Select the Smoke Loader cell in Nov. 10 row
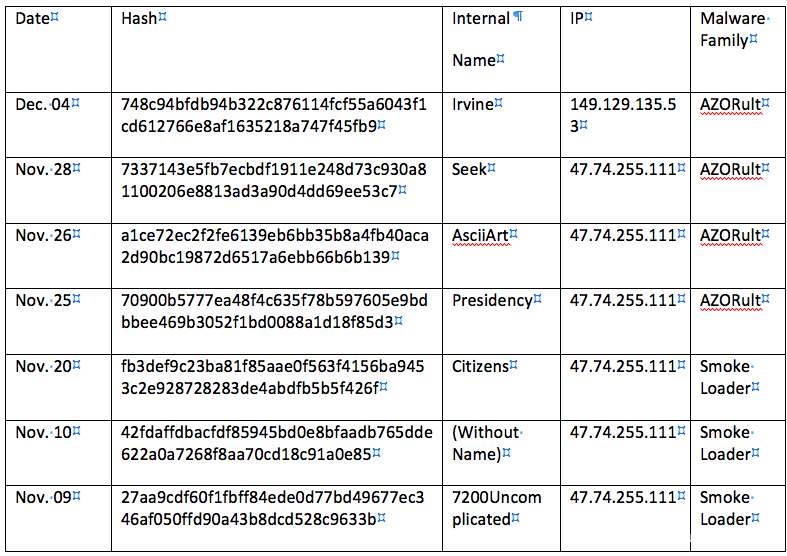Screen dimensions: 787x556 point(727,443)
